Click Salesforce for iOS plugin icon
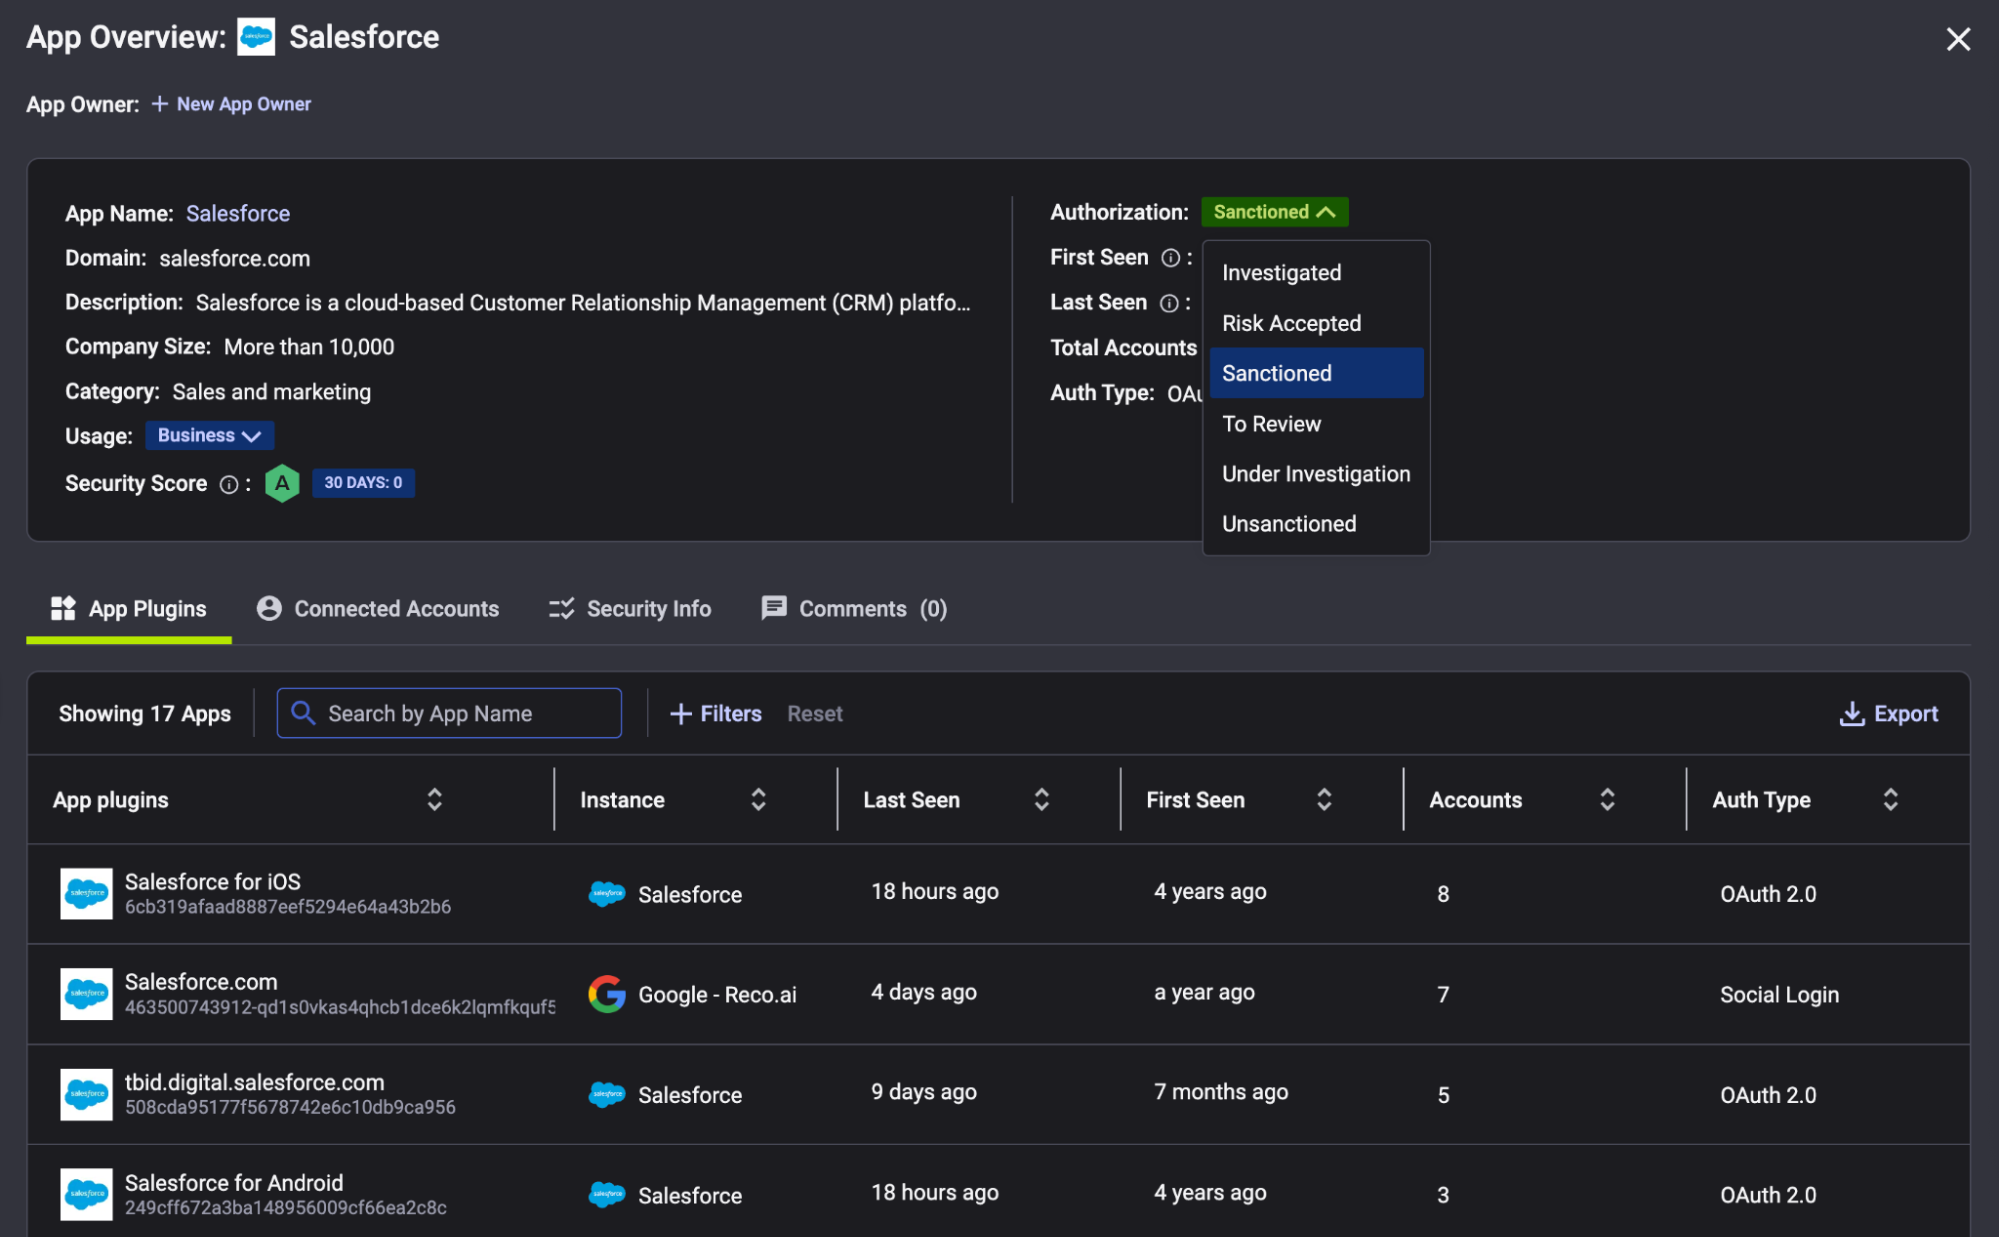This screenshot has width=1999, height=1237. point(86,894)
